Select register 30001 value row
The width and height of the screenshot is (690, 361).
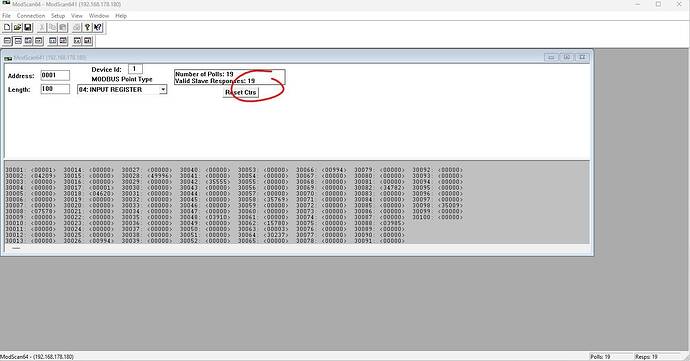pyautogui.click(x=30, y=170)
